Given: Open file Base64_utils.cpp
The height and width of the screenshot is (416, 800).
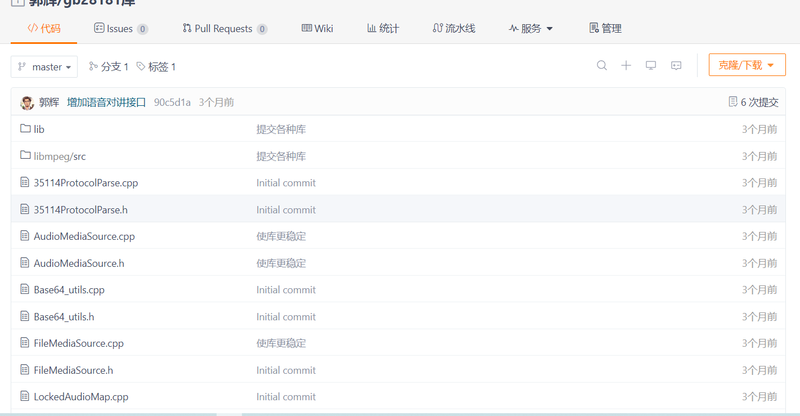Looking at the screenshot, I should (x=69, y=290).
